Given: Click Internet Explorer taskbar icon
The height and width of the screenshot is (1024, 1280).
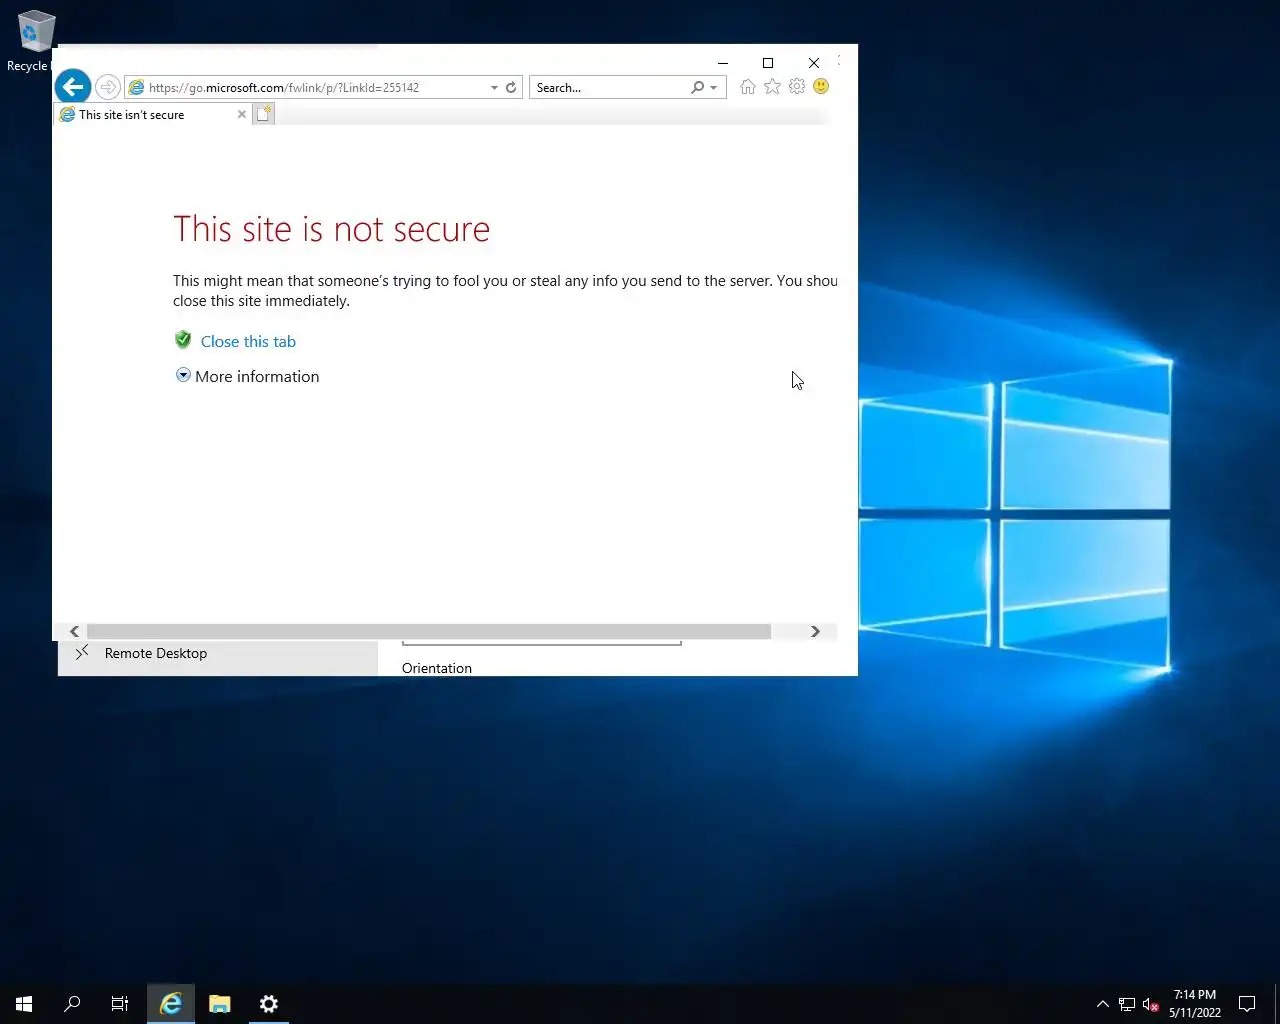Looking at the screenshot, I should (171, 1004).
